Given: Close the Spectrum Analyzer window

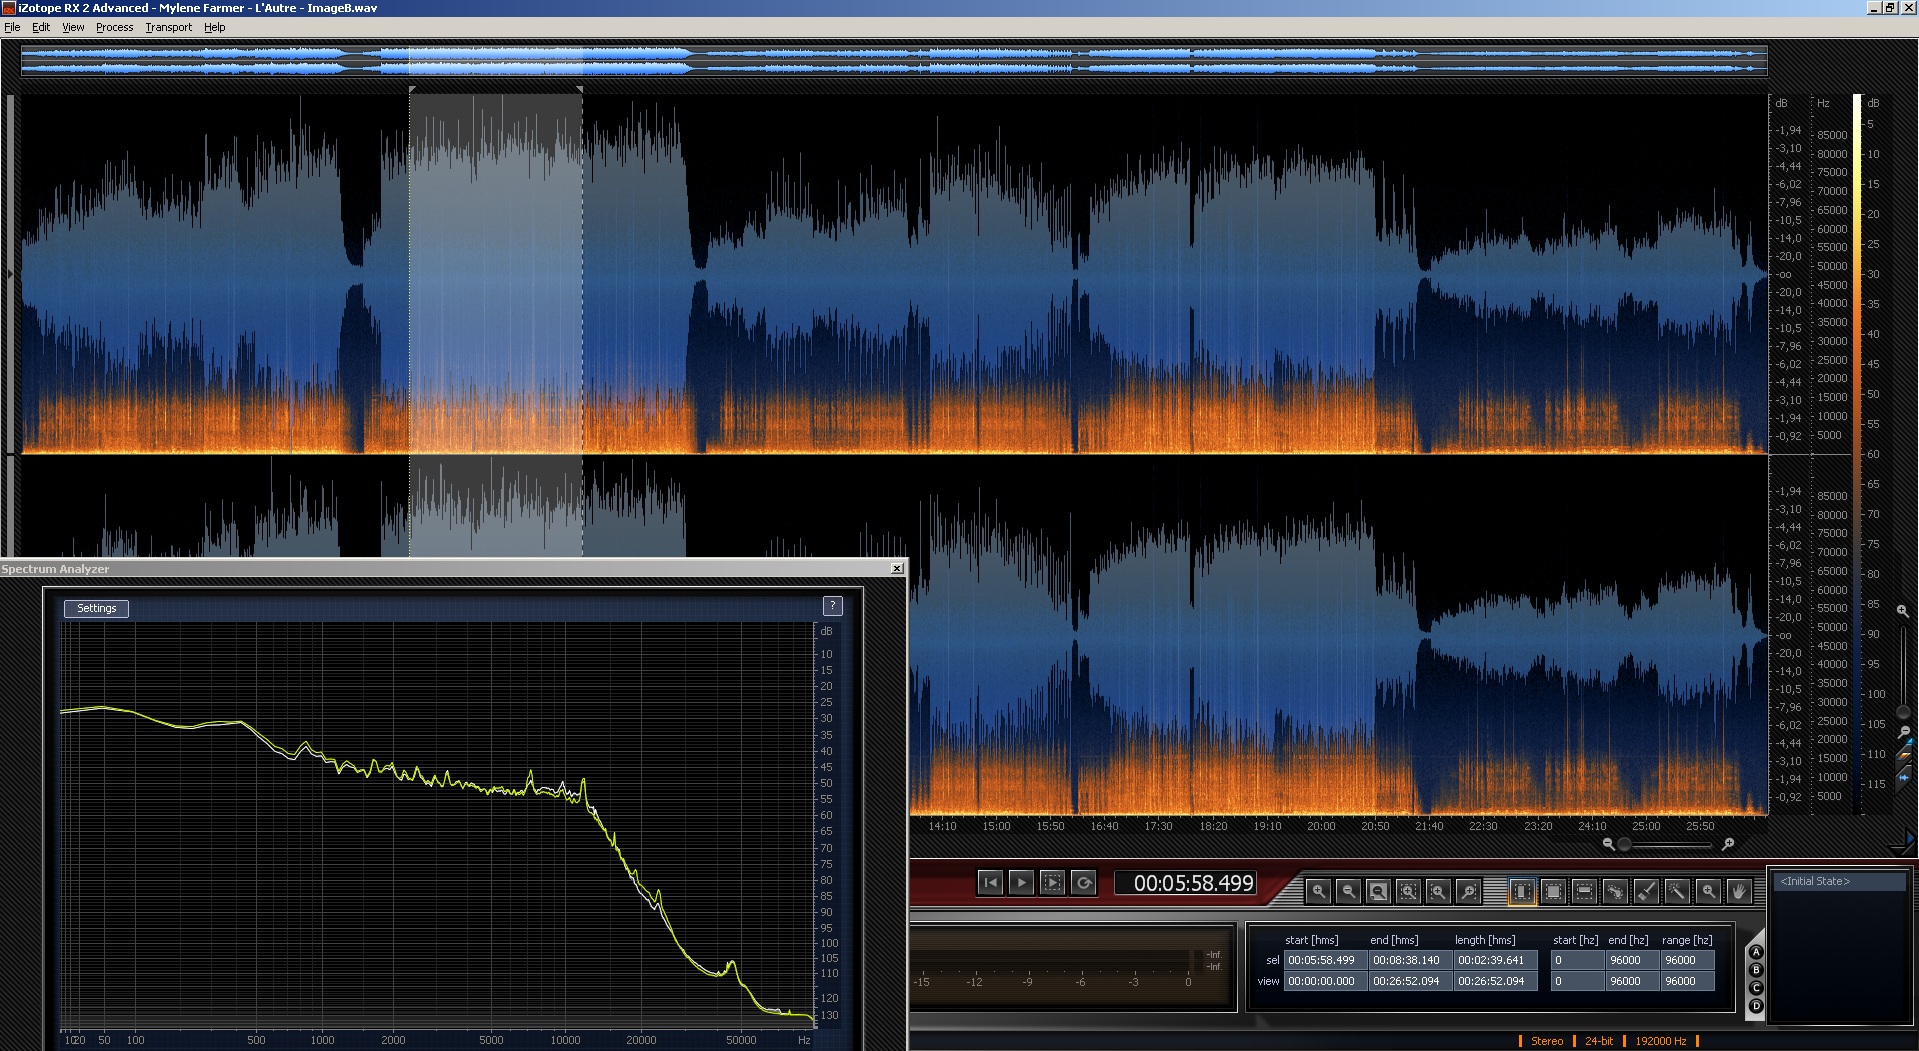Looking at the screenshot, I should (897, 568).
